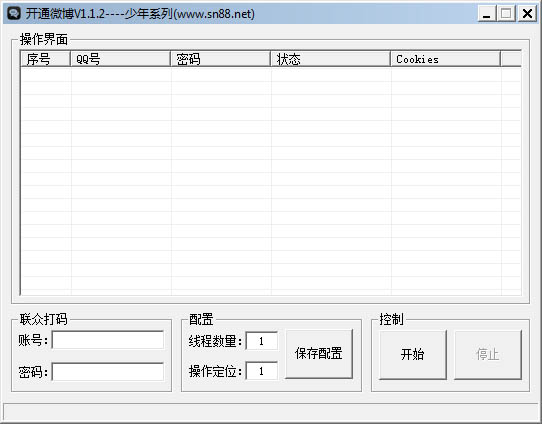Click the 操作定位 value field

(x=262, y=371)
